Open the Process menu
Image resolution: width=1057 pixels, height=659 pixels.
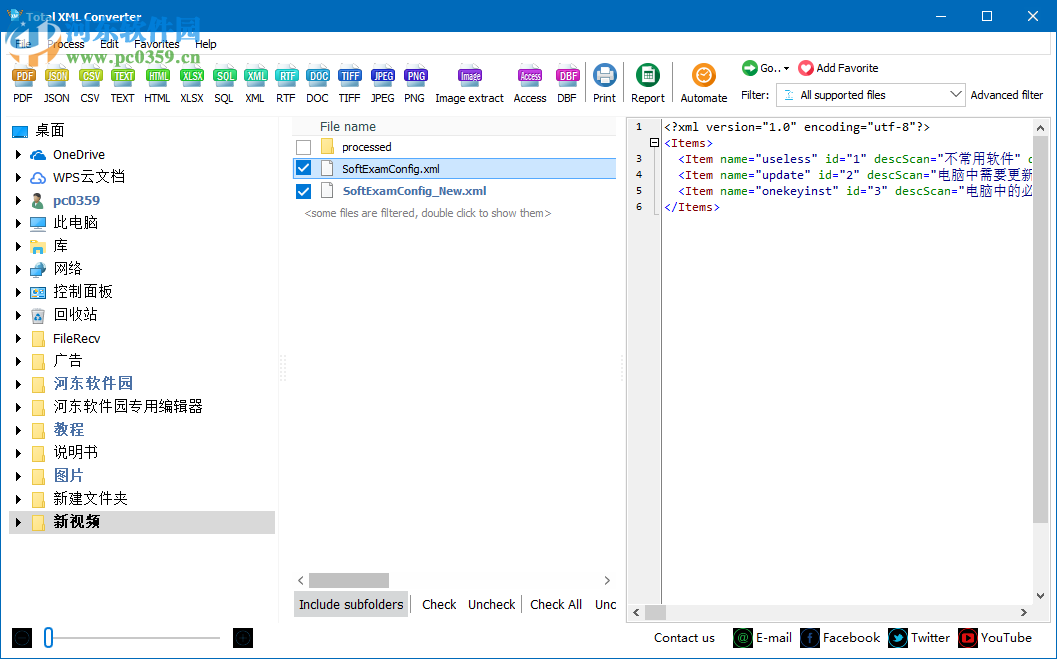click(x=65, y=43)
